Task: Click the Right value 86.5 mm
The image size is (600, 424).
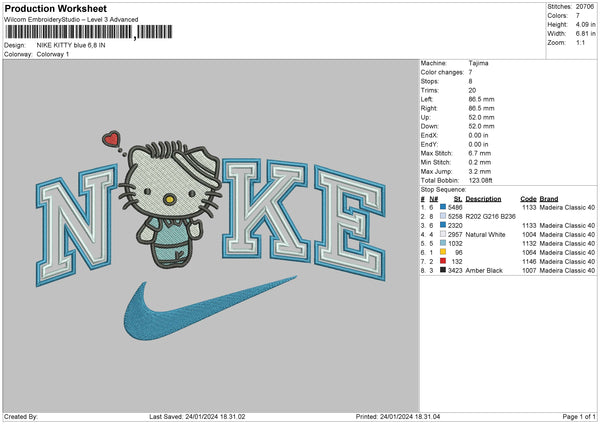Action: click(481, 108)
